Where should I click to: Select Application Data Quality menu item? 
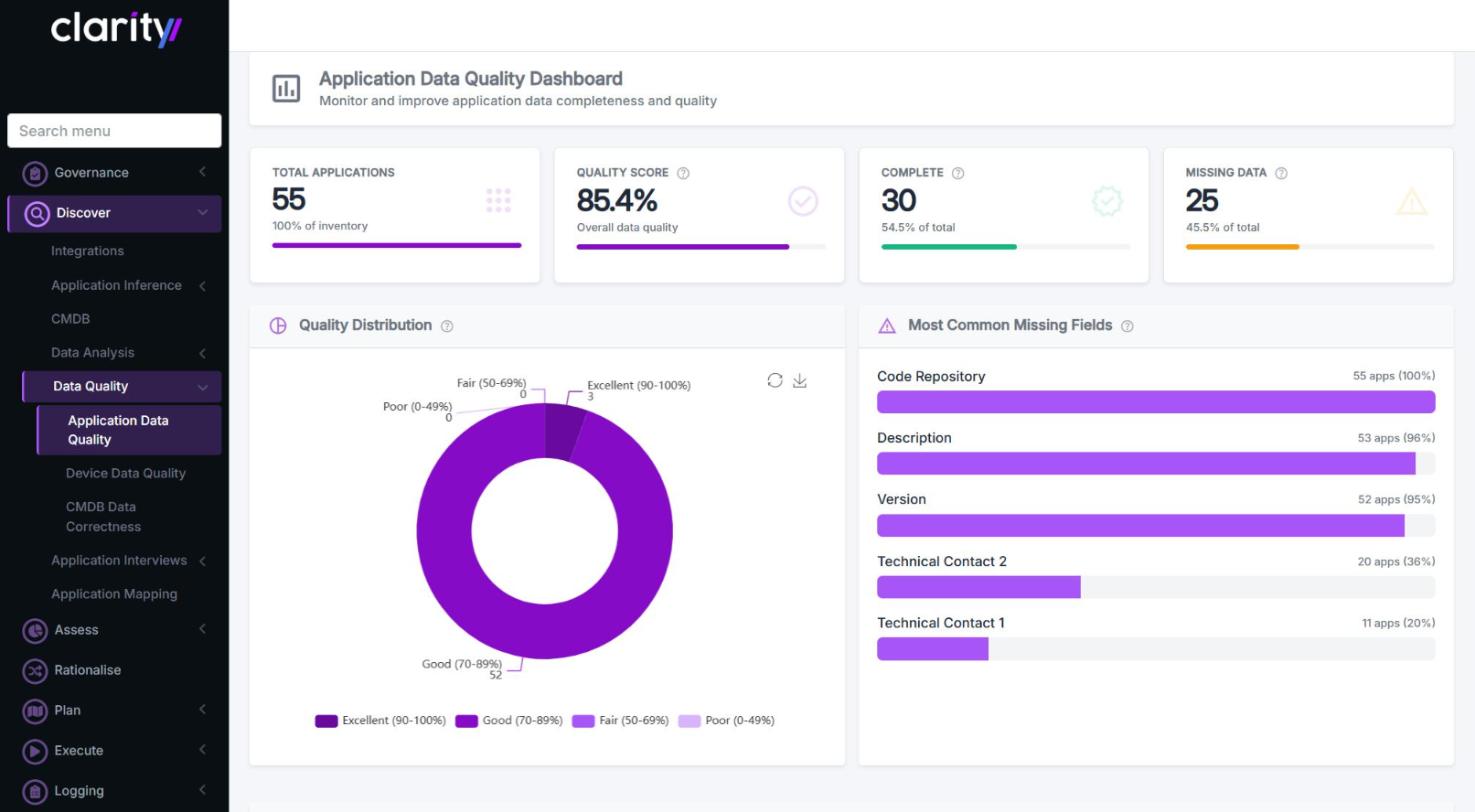coord(129,430)
